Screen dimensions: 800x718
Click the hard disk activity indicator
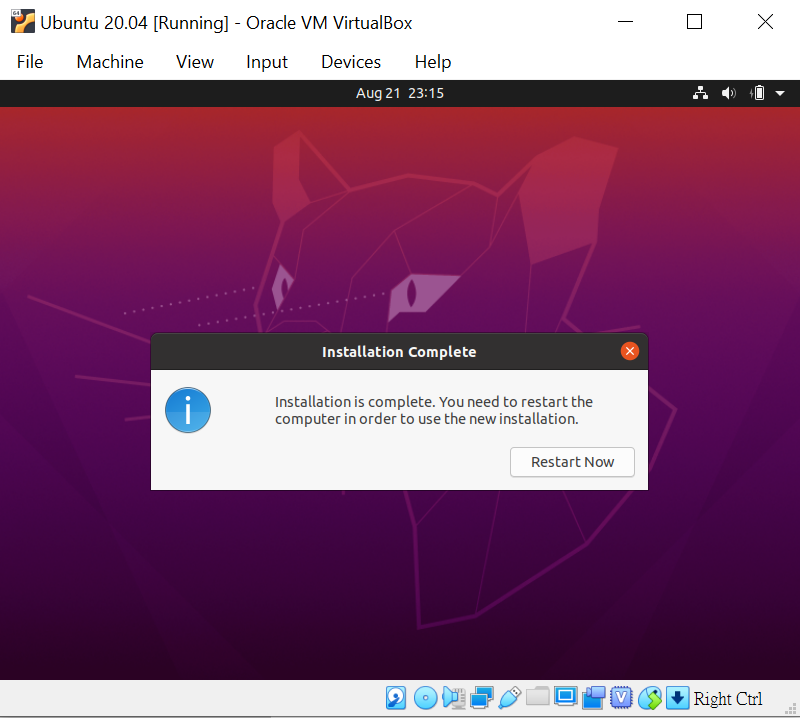click(396, 698)
